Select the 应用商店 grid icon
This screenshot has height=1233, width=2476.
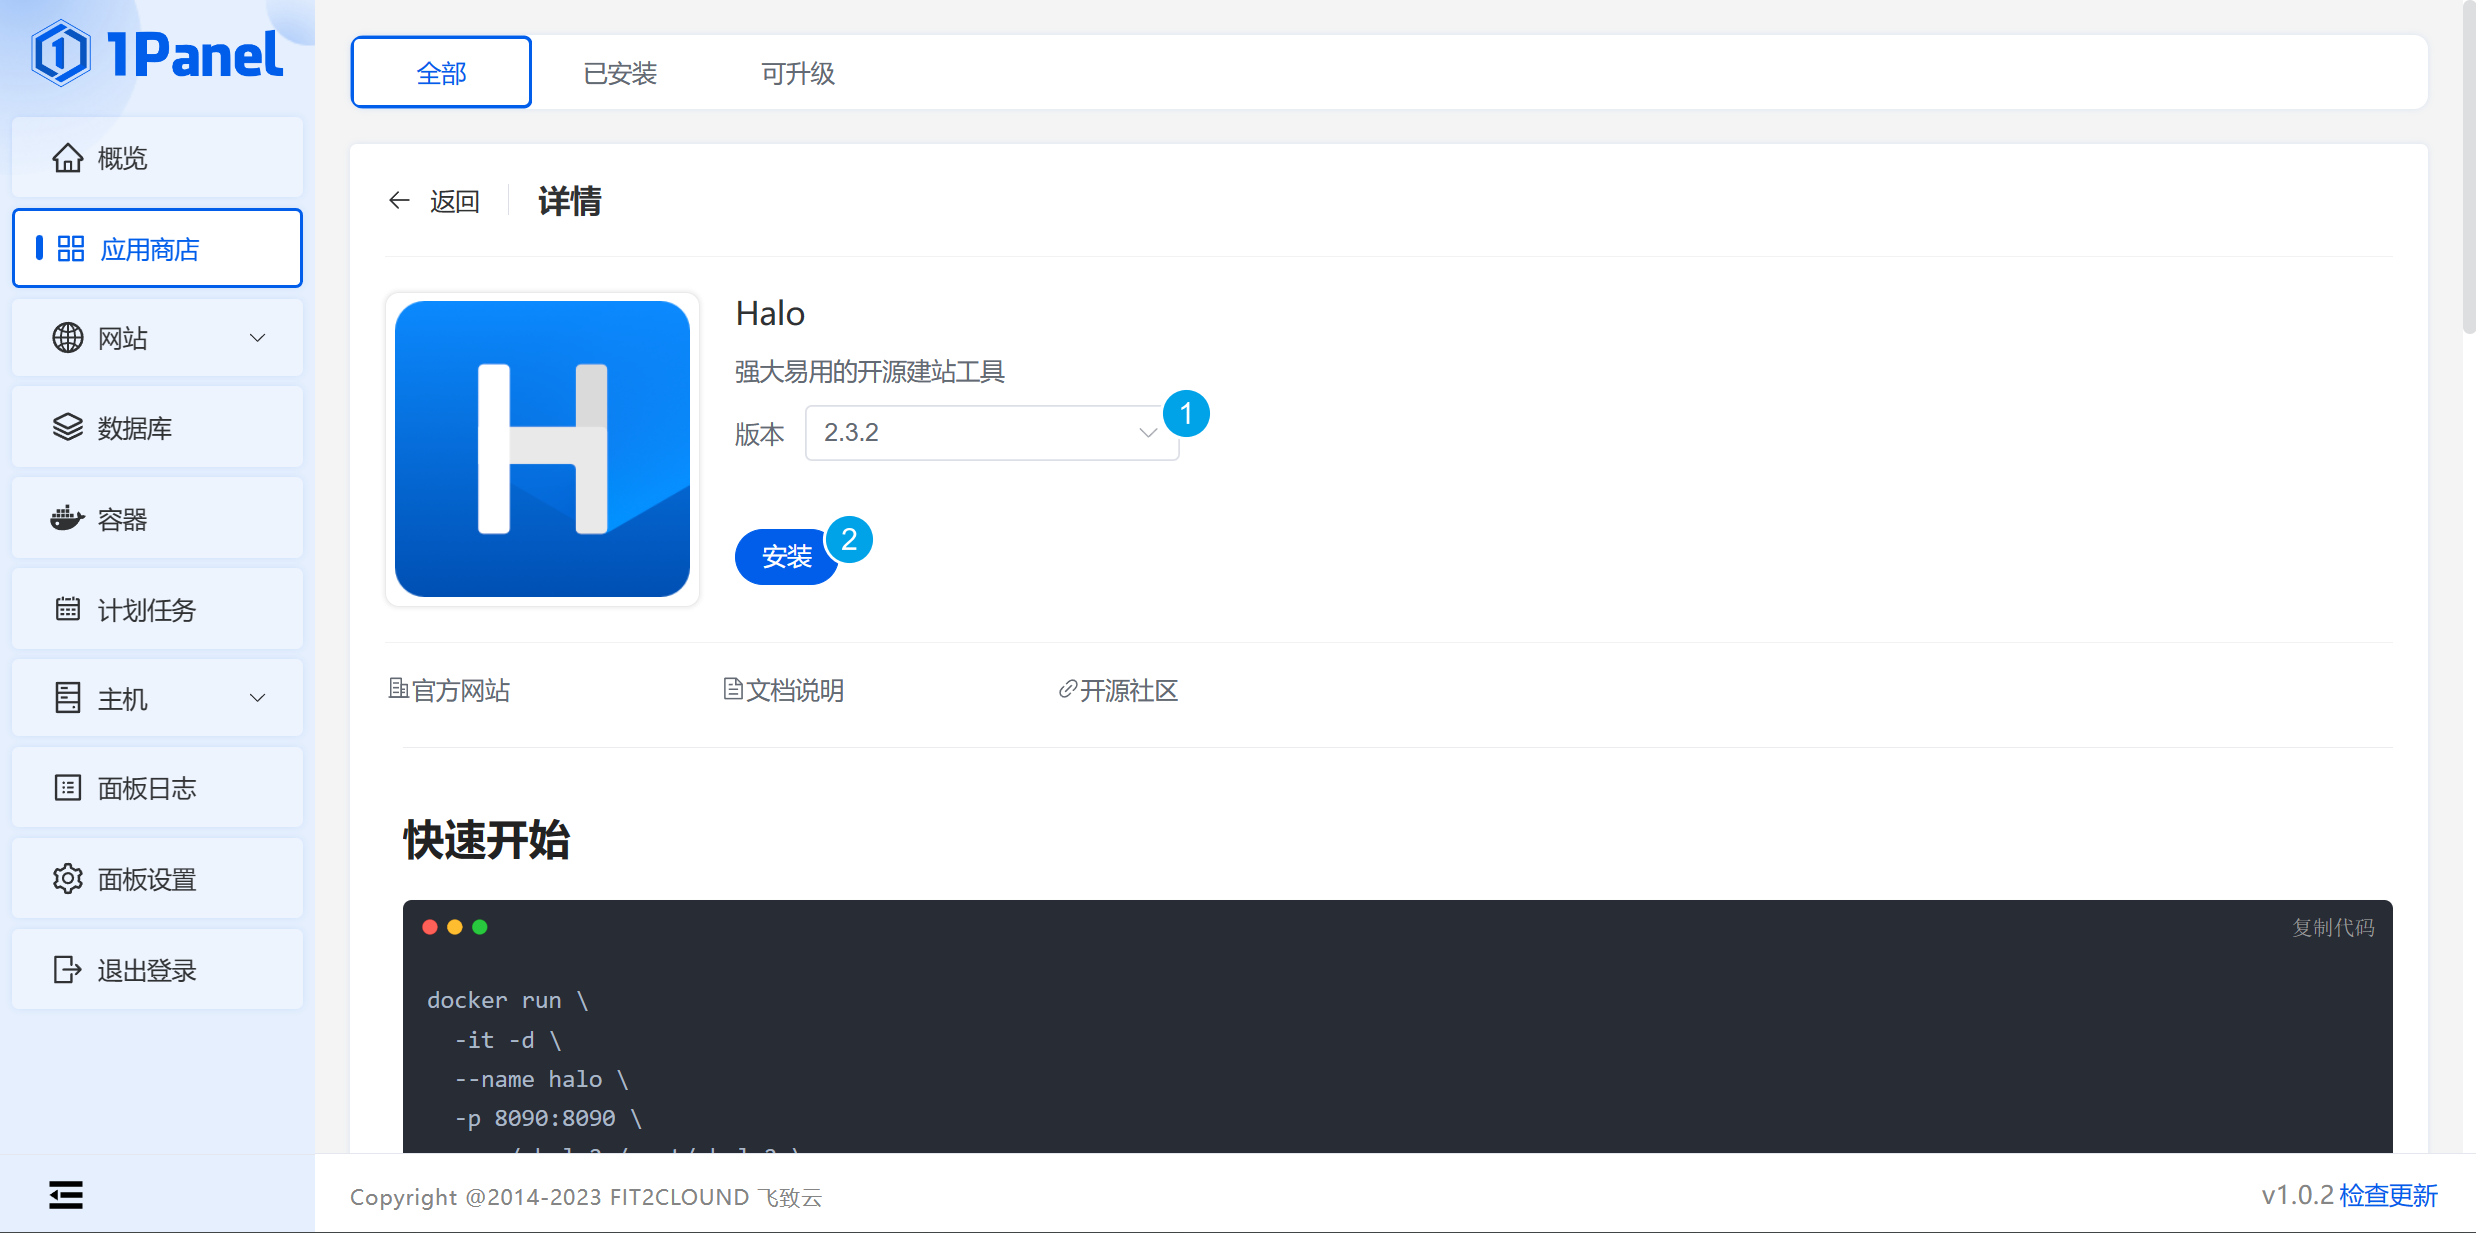(71, 248)
